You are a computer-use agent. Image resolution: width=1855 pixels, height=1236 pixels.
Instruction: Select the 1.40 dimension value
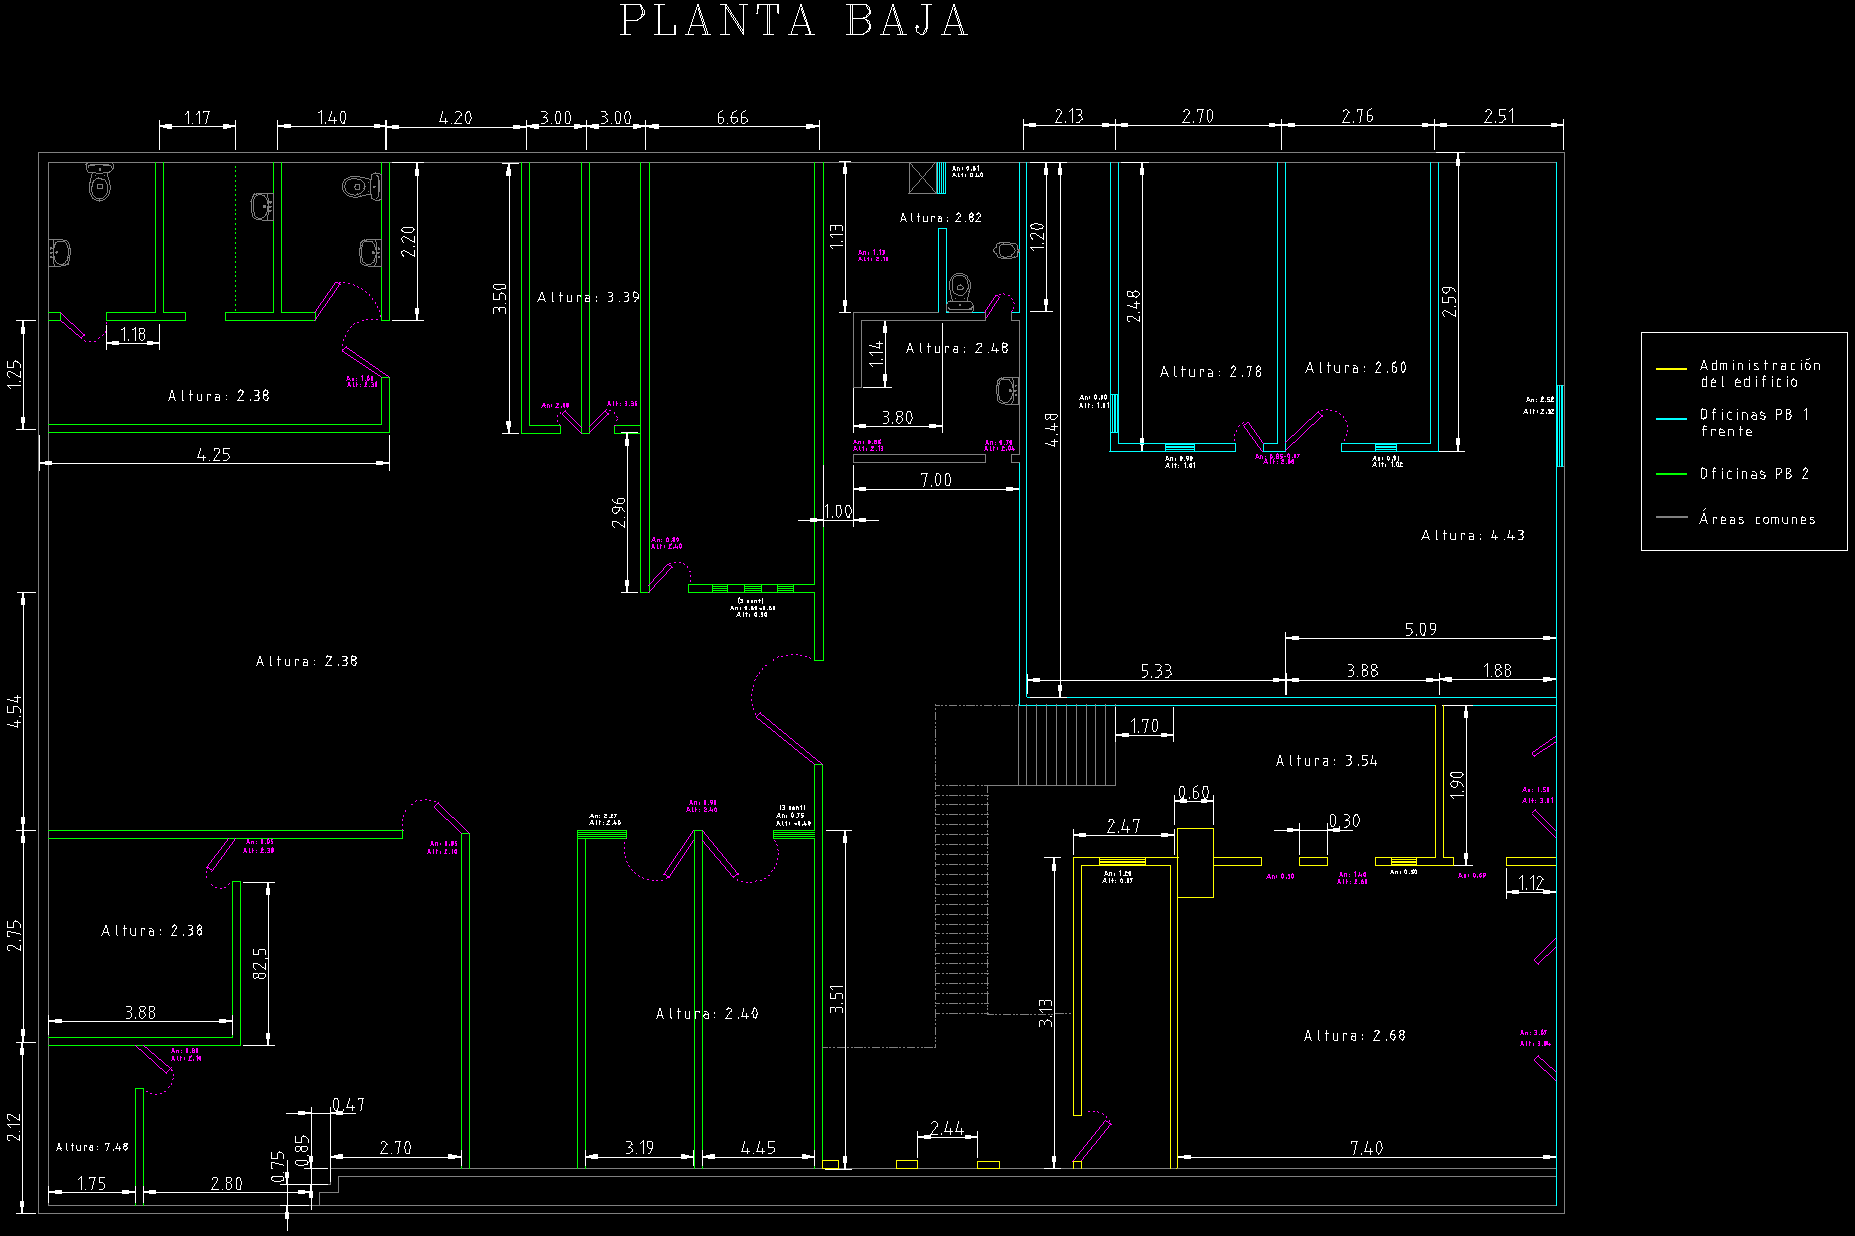coord(332,117)
